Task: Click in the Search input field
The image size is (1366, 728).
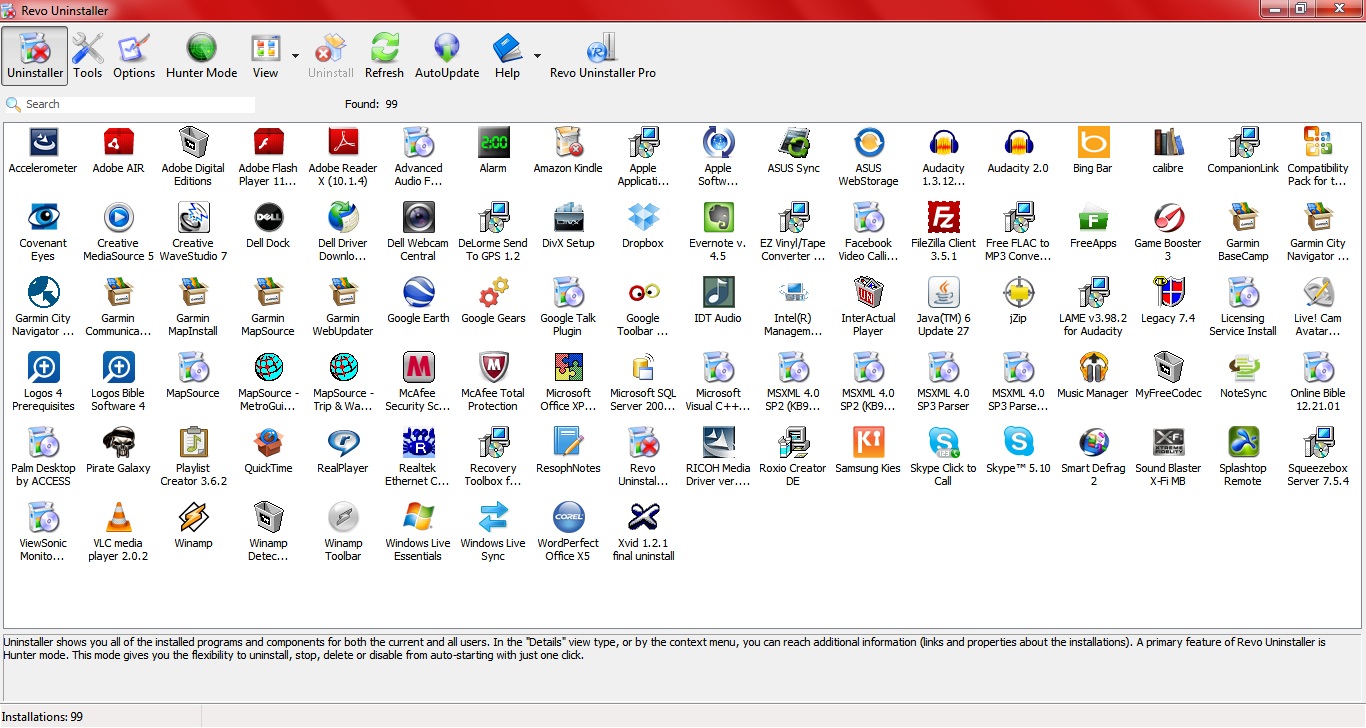Action: click(x=139, y=104)
